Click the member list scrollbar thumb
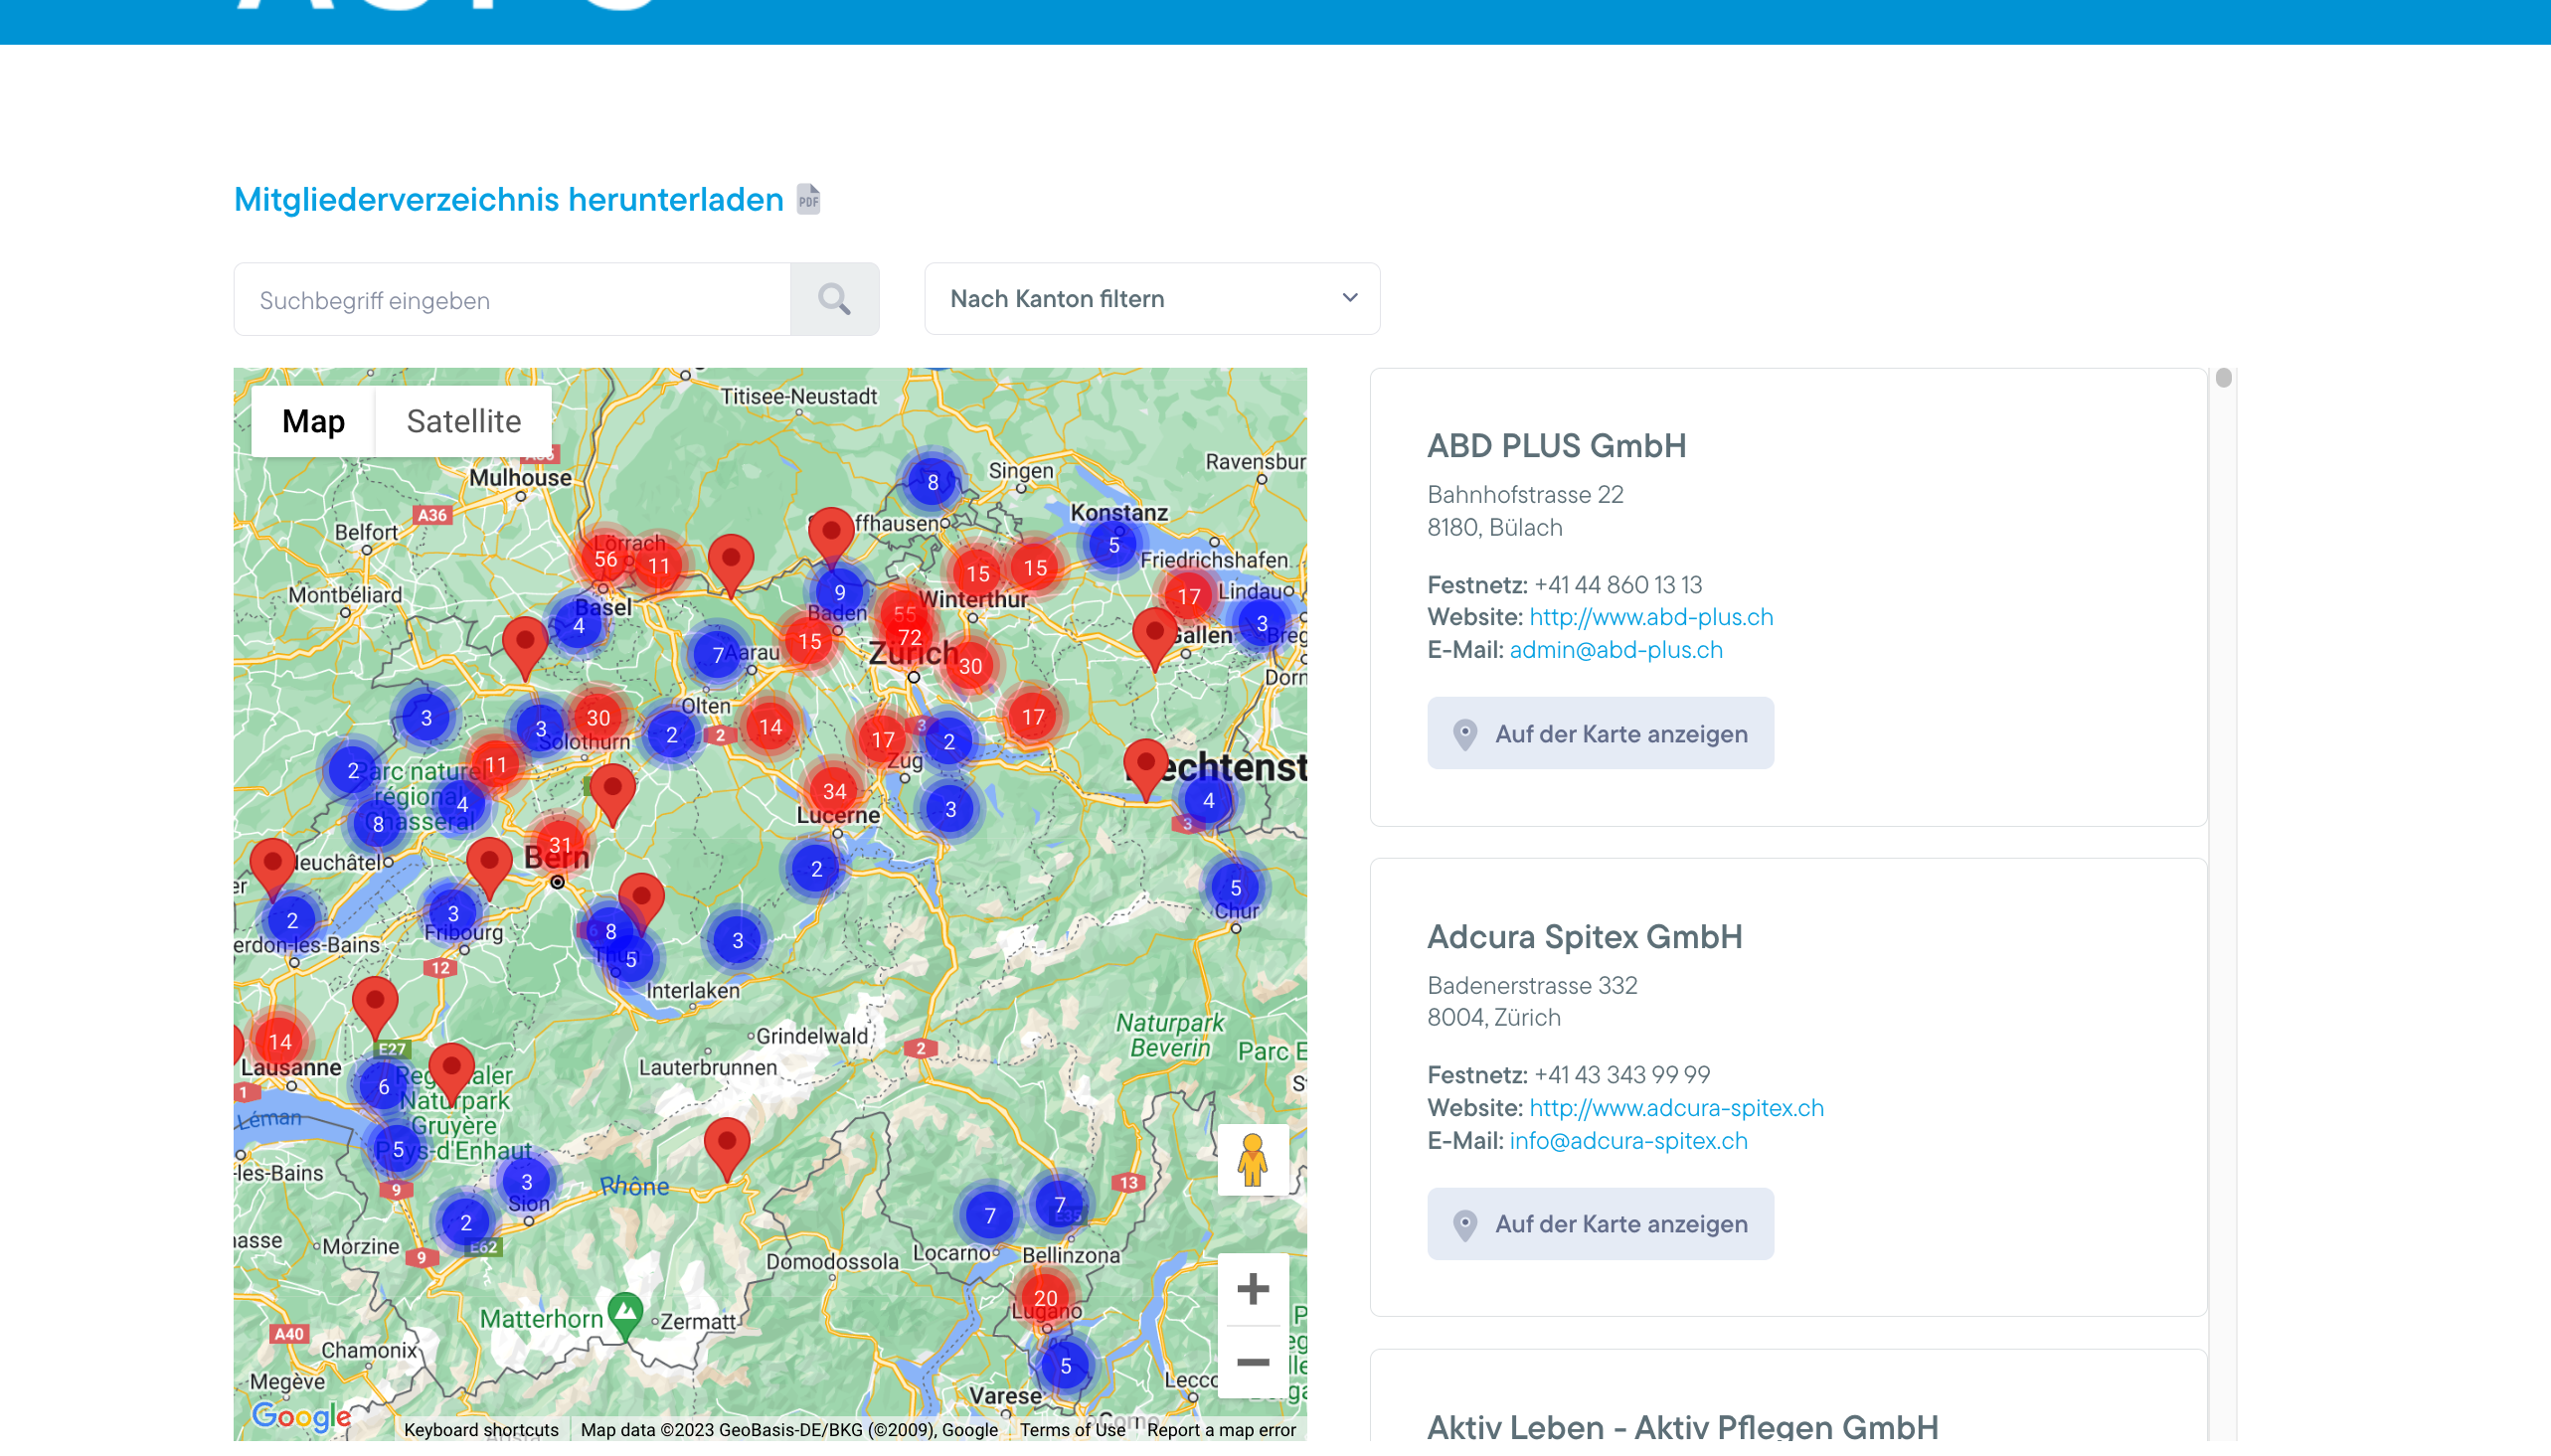This screenshot has height=1456, width=2551. coord(2223,378)
